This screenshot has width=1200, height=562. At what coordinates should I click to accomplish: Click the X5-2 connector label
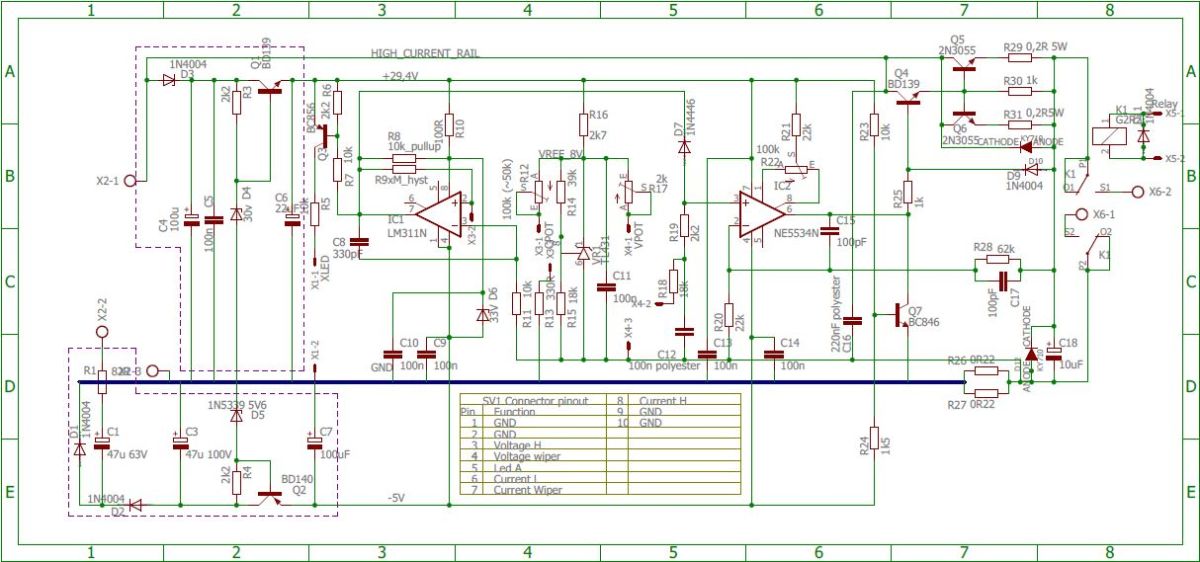(x=1176, y=159)
